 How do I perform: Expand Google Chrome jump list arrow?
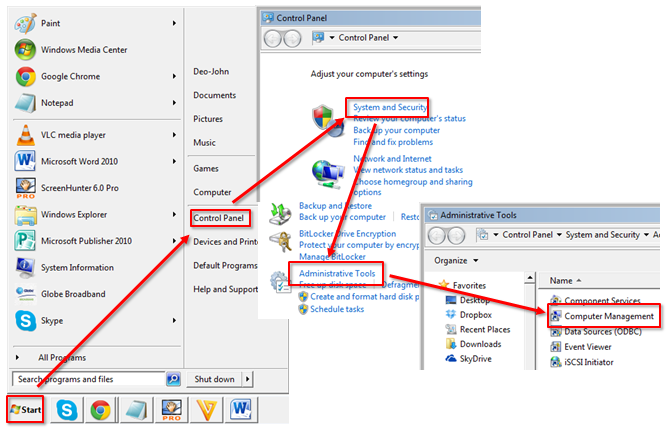click(174, 76)
